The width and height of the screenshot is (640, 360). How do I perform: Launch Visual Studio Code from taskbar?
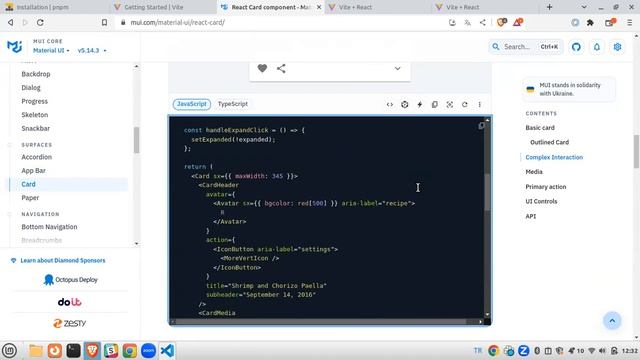coord(167,351)
